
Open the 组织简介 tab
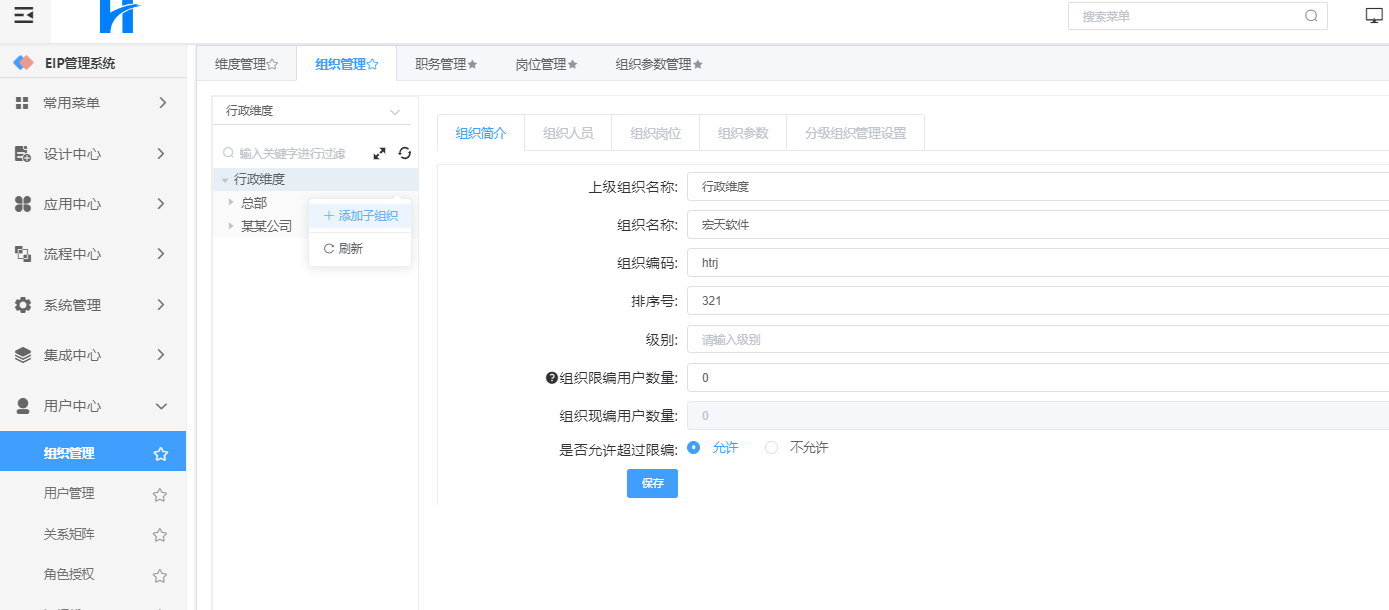(x=481, y=133)
